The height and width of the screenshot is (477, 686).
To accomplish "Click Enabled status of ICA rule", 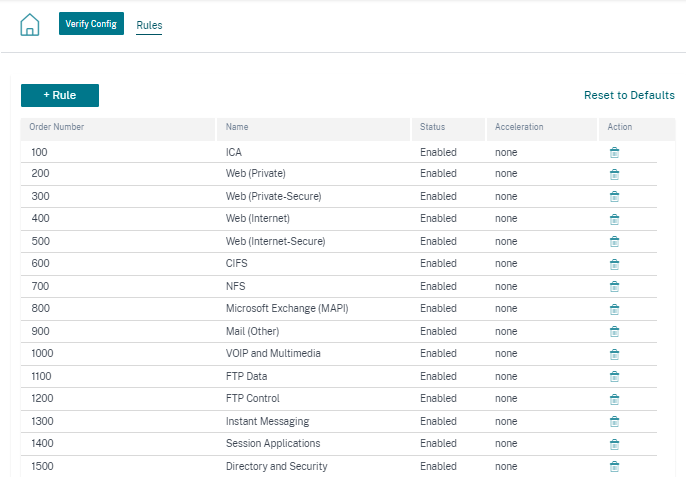I will coord(438,152).
